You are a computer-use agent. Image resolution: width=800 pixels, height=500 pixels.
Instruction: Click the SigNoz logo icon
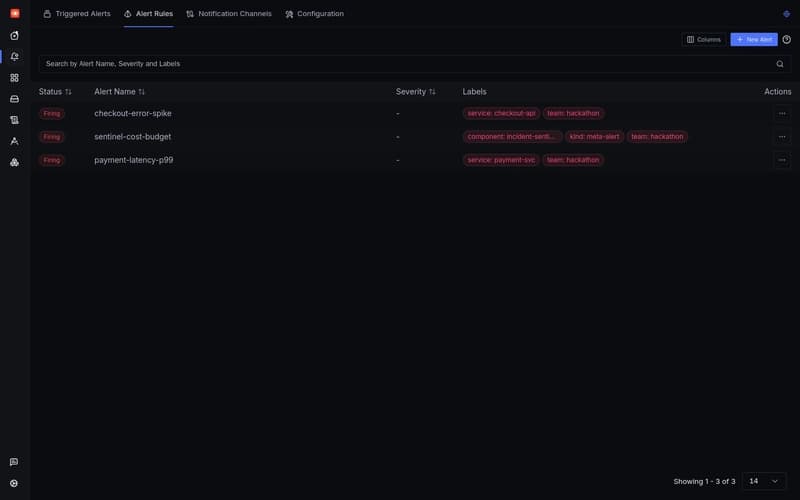(15, 14)
